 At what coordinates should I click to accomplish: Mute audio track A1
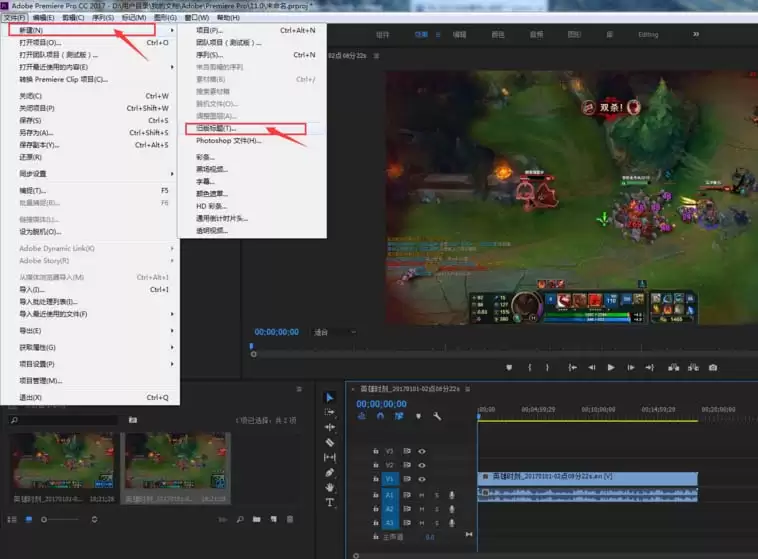[422, 495]
